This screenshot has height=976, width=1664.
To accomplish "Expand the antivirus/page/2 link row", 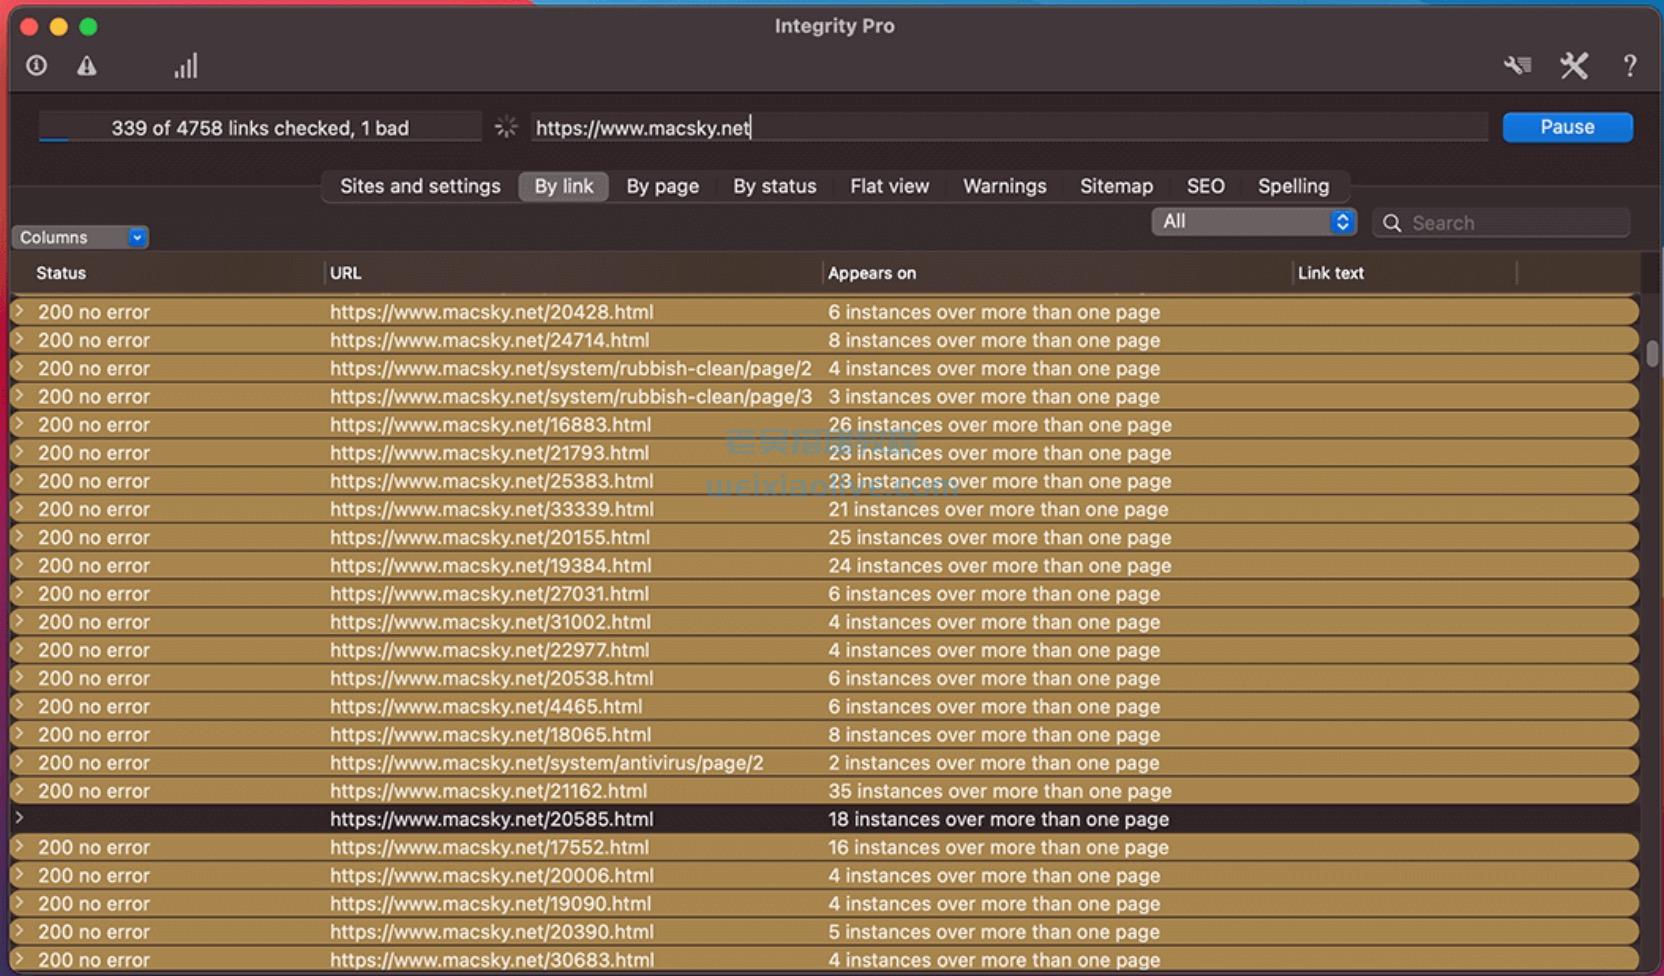I will pyautogui.click(x=19, y=762).
